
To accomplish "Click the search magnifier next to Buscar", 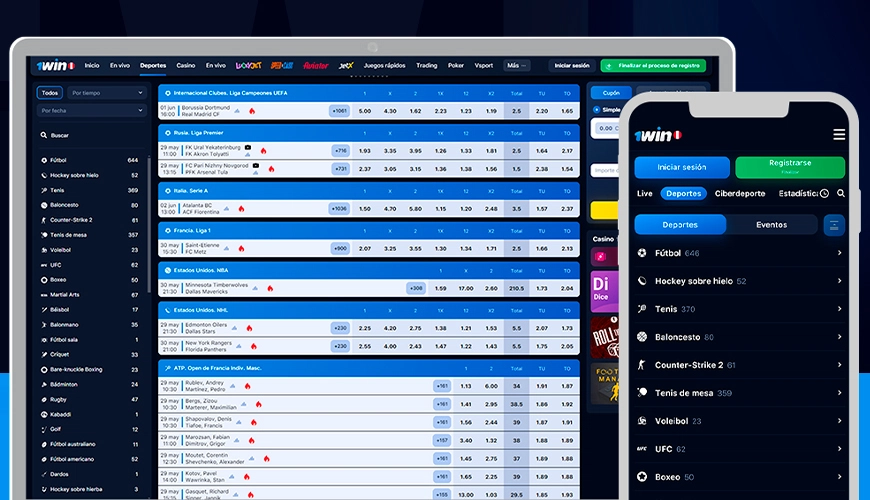I will point(43,135).
